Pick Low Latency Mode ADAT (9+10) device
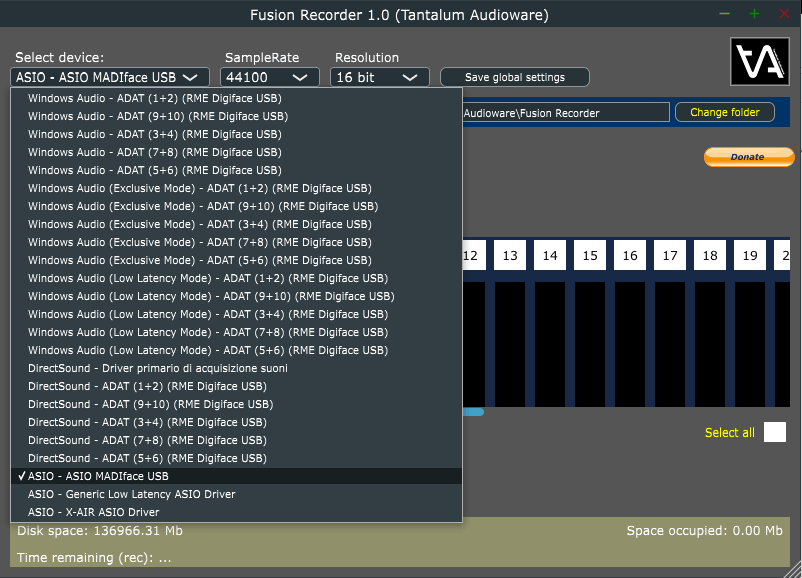802x578 pixels. 236,296
